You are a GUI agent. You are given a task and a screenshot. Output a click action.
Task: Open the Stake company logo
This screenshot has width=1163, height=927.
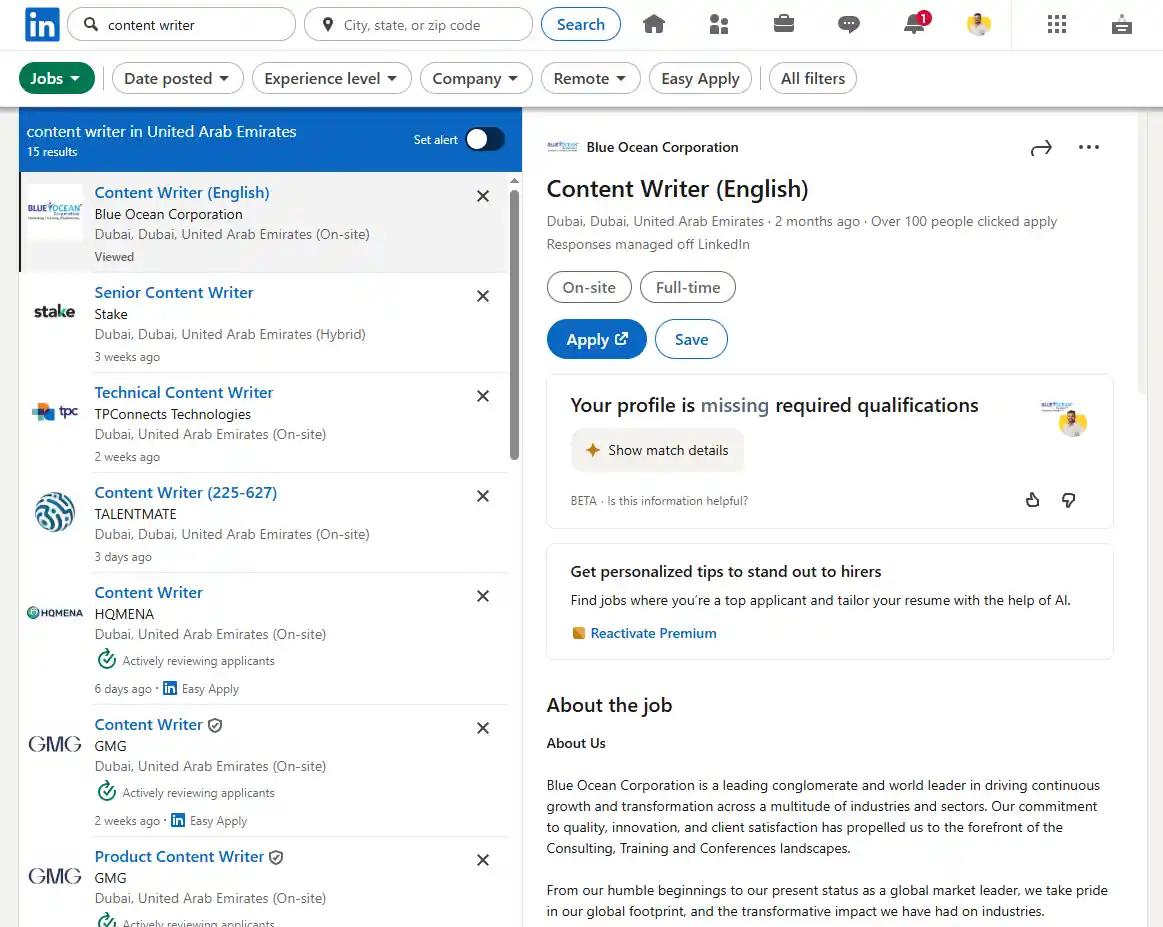[55, 311]
